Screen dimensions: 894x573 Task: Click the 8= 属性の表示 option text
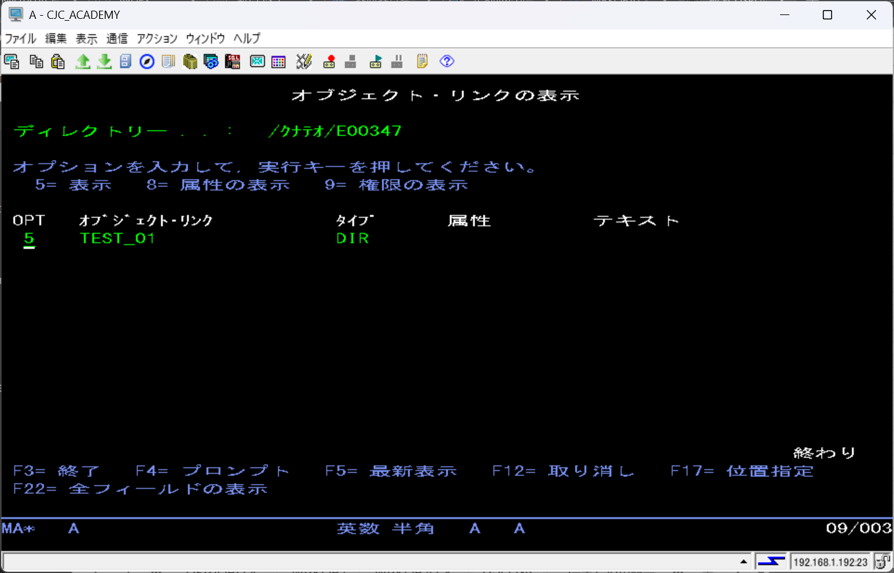coord(218,185)
